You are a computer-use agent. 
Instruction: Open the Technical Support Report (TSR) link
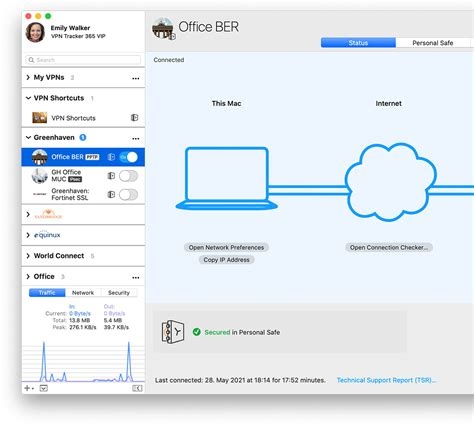pyautogui.click(x=386, y=380)
